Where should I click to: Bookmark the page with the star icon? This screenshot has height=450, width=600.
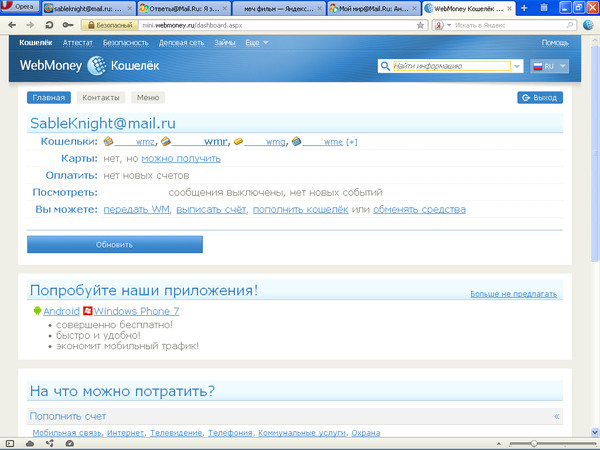[420, 25]
